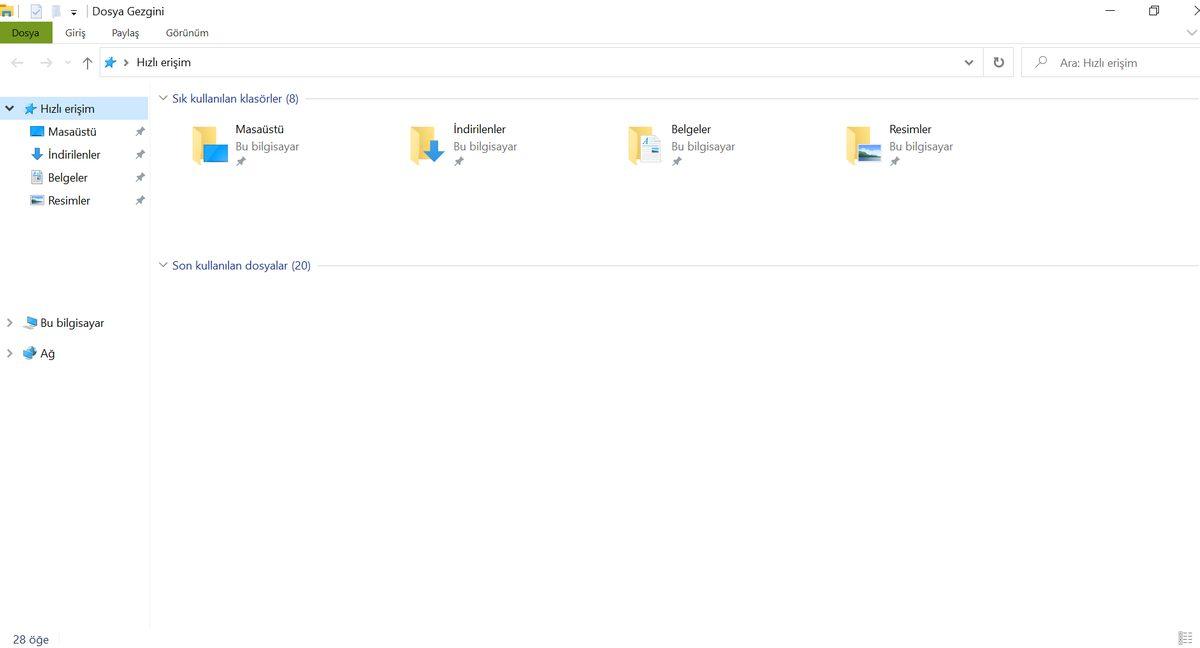Collapse the Son kullanılan dosyalar group

163,266
